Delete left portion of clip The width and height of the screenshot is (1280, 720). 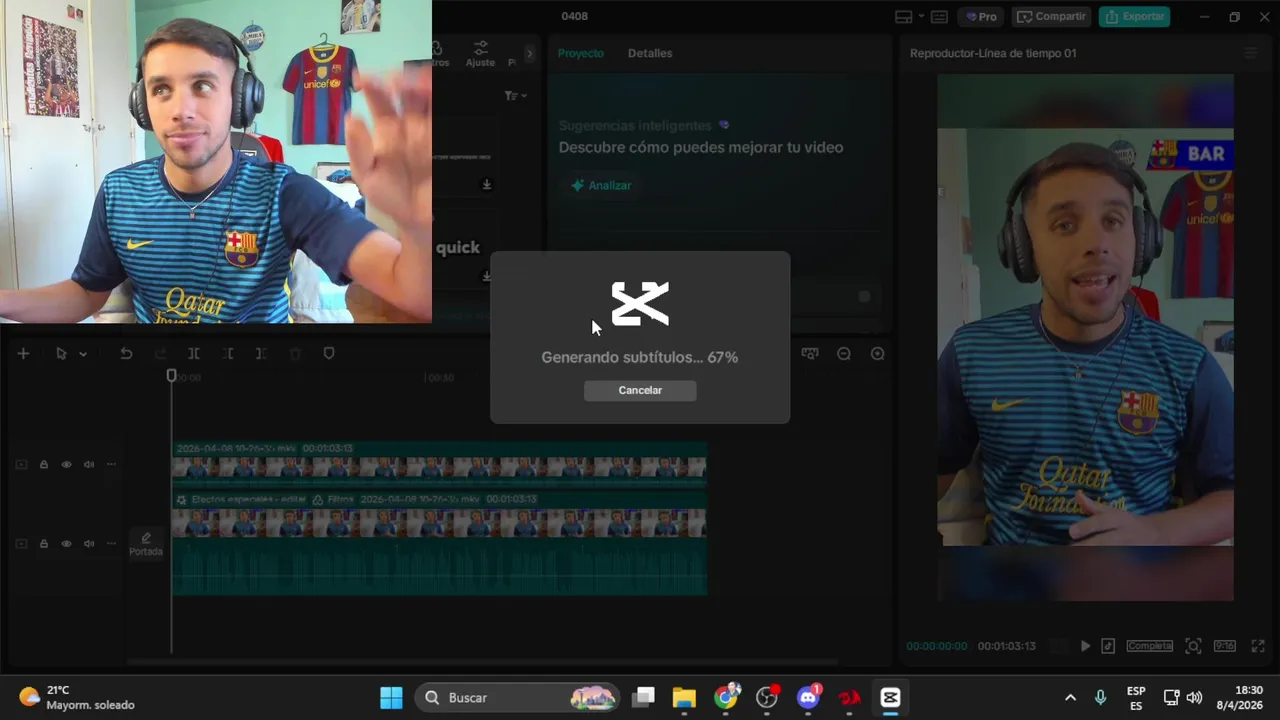(x=228, y=353)
